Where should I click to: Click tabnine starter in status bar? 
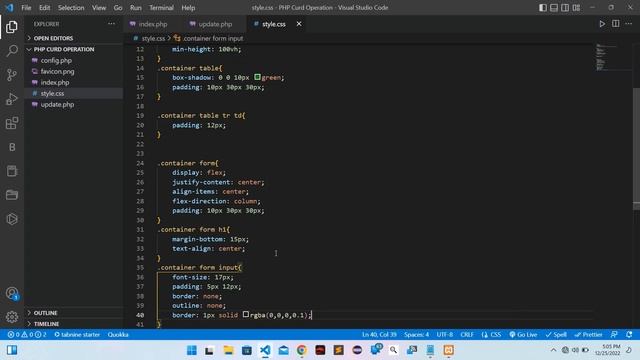pos(77,334)
